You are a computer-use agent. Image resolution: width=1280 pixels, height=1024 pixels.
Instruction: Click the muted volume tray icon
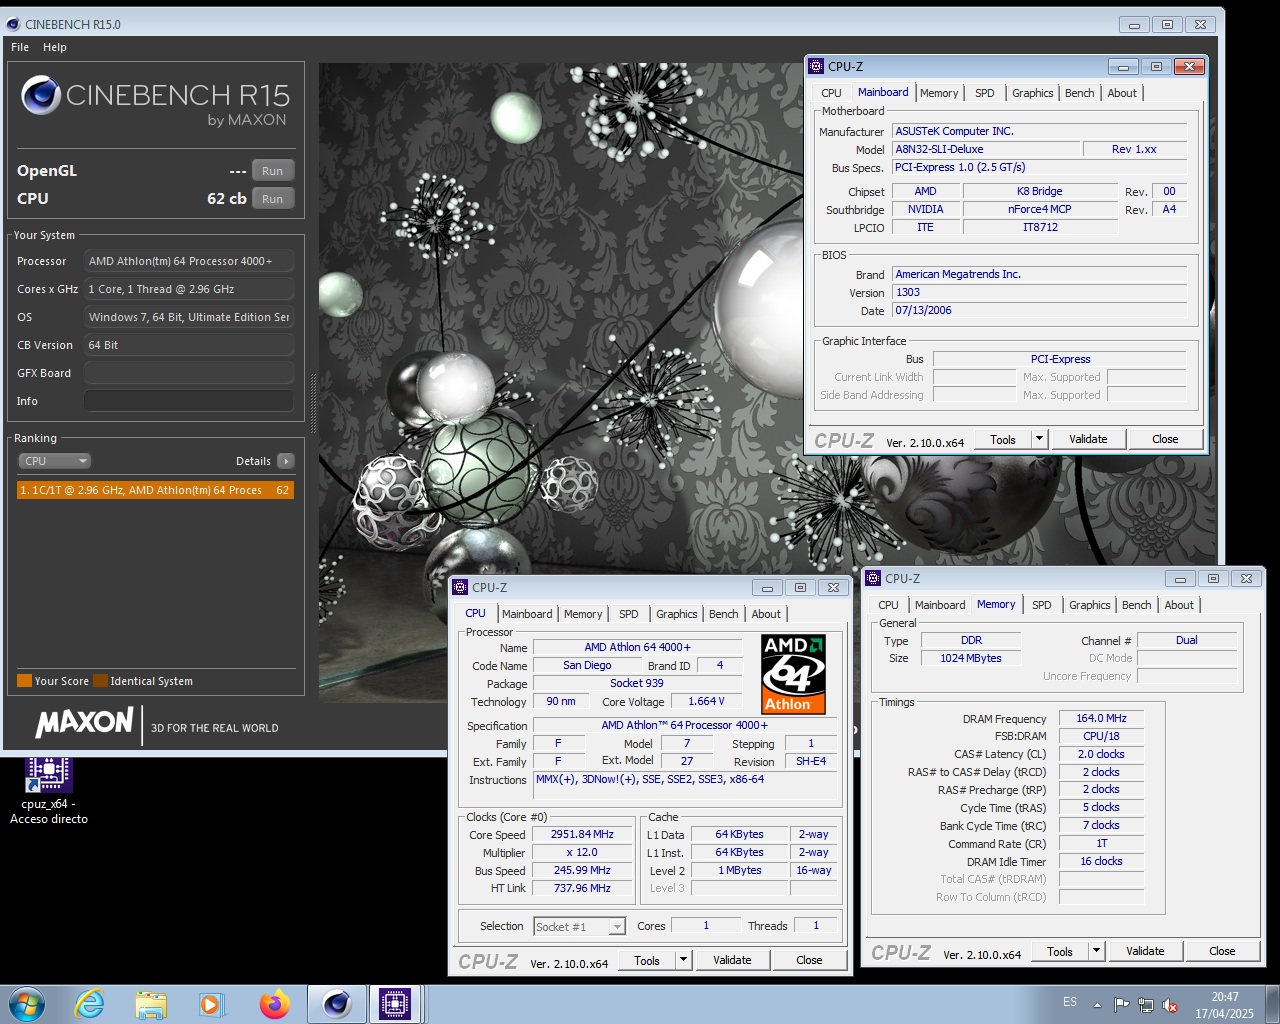click(x=1170, y=1005)
